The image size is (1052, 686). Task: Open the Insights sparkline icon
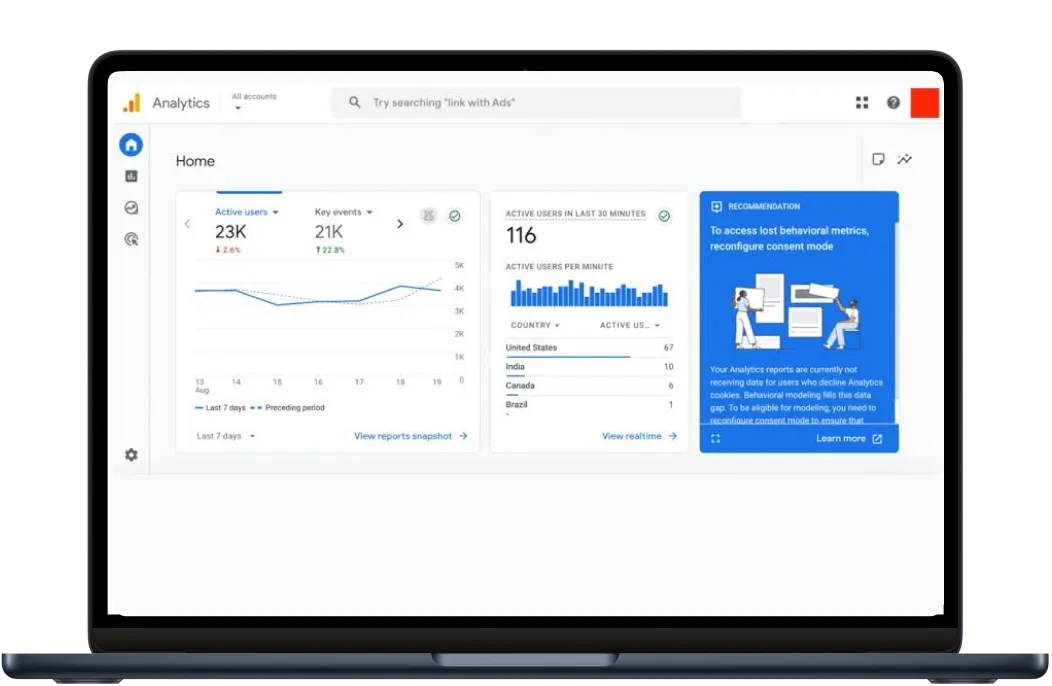point(904,159)
